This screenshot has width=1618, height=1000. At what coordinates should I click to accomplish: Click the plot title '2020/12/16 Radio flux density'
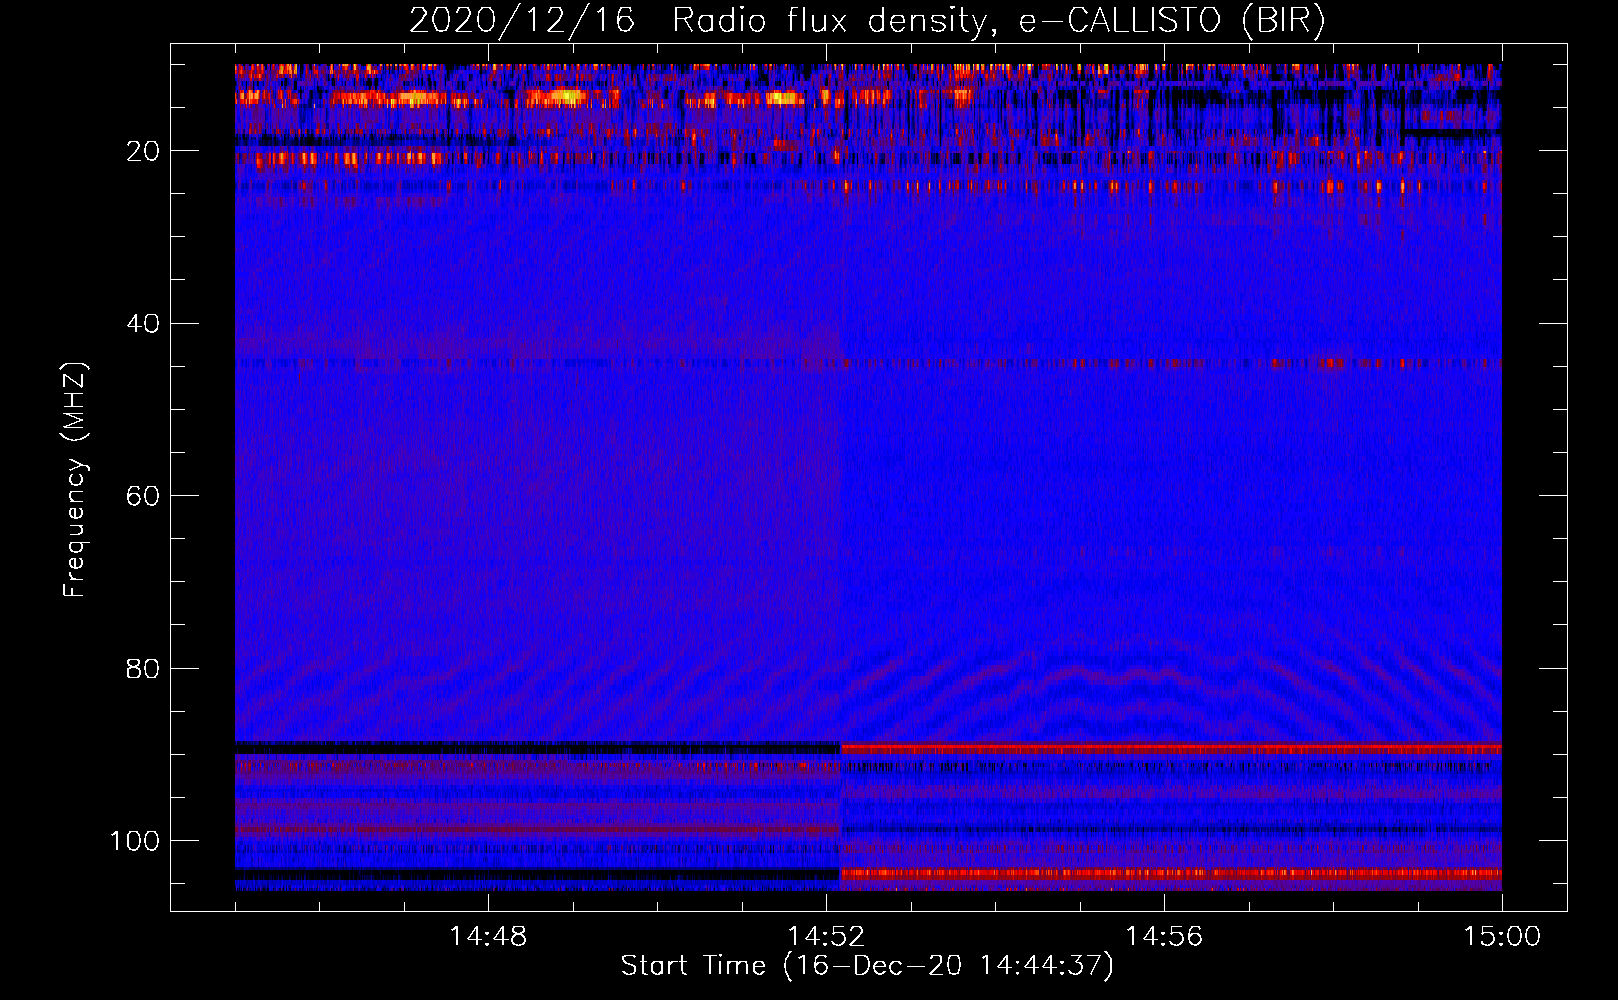[x=867, y=21]
